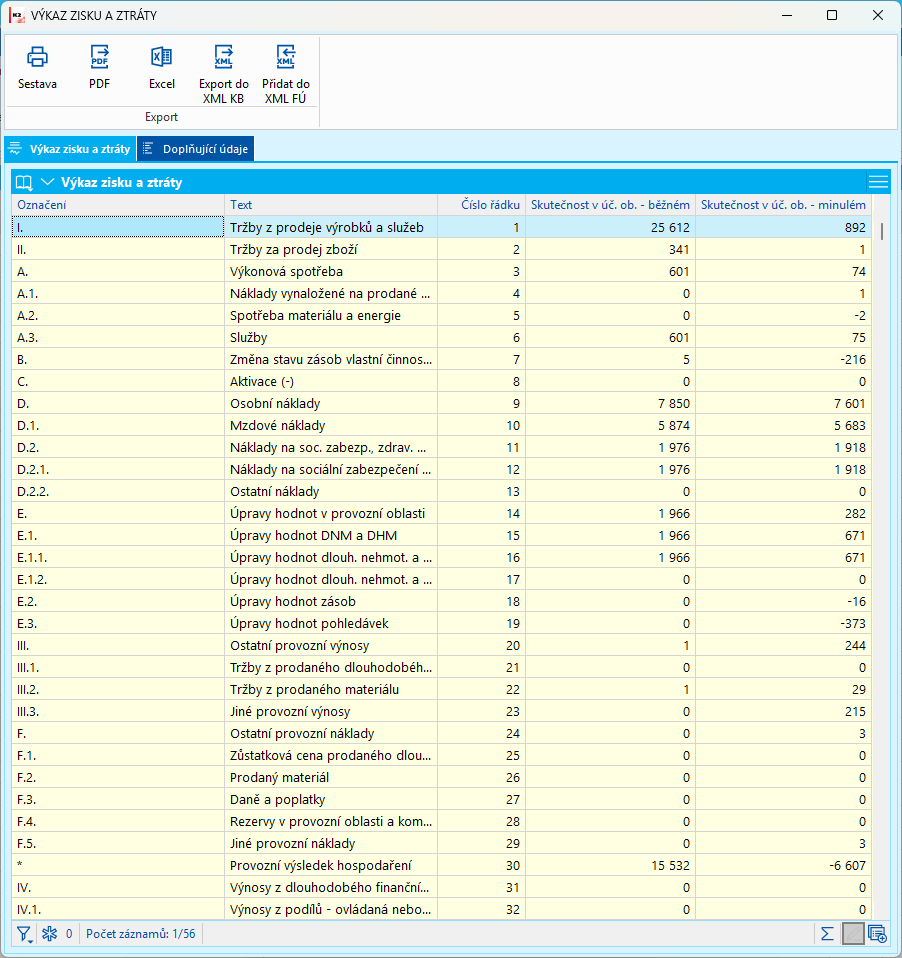Open the book icon in grid header
The width and height of the screenshot is (902, 958).
coord(24,182)
